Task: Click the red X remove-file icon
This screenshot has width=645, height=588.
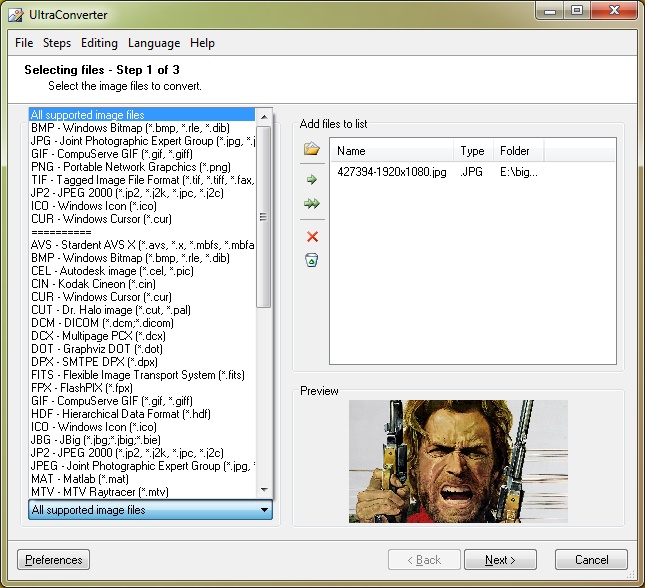Action: tap(312, 236)
